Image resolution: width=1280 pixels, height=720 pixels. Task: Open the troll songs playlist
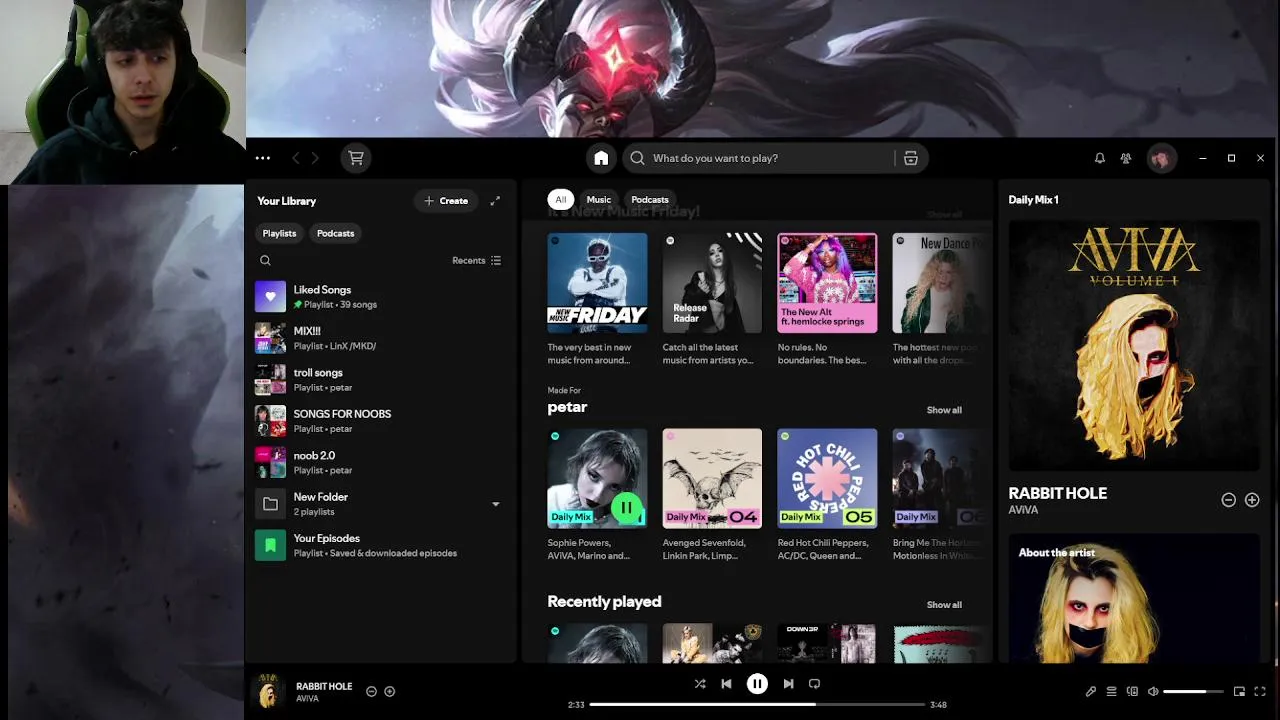click(380, 380)
